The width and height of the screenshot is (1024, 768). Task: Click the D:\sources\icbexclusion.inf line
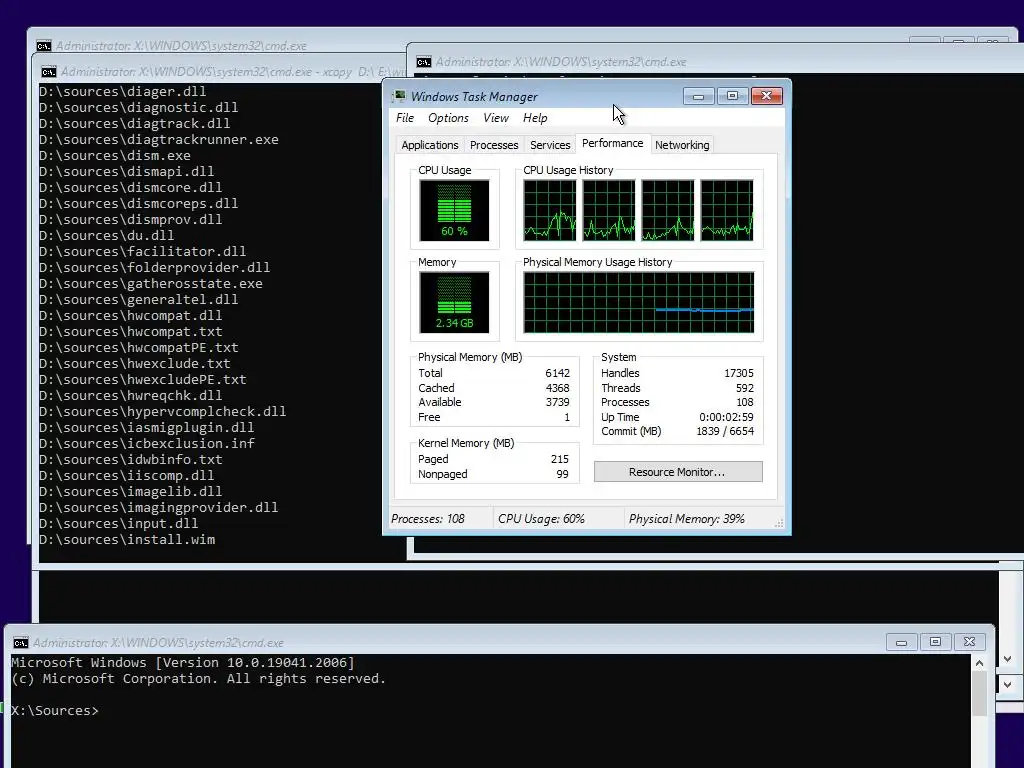click(x=147, y=443)
